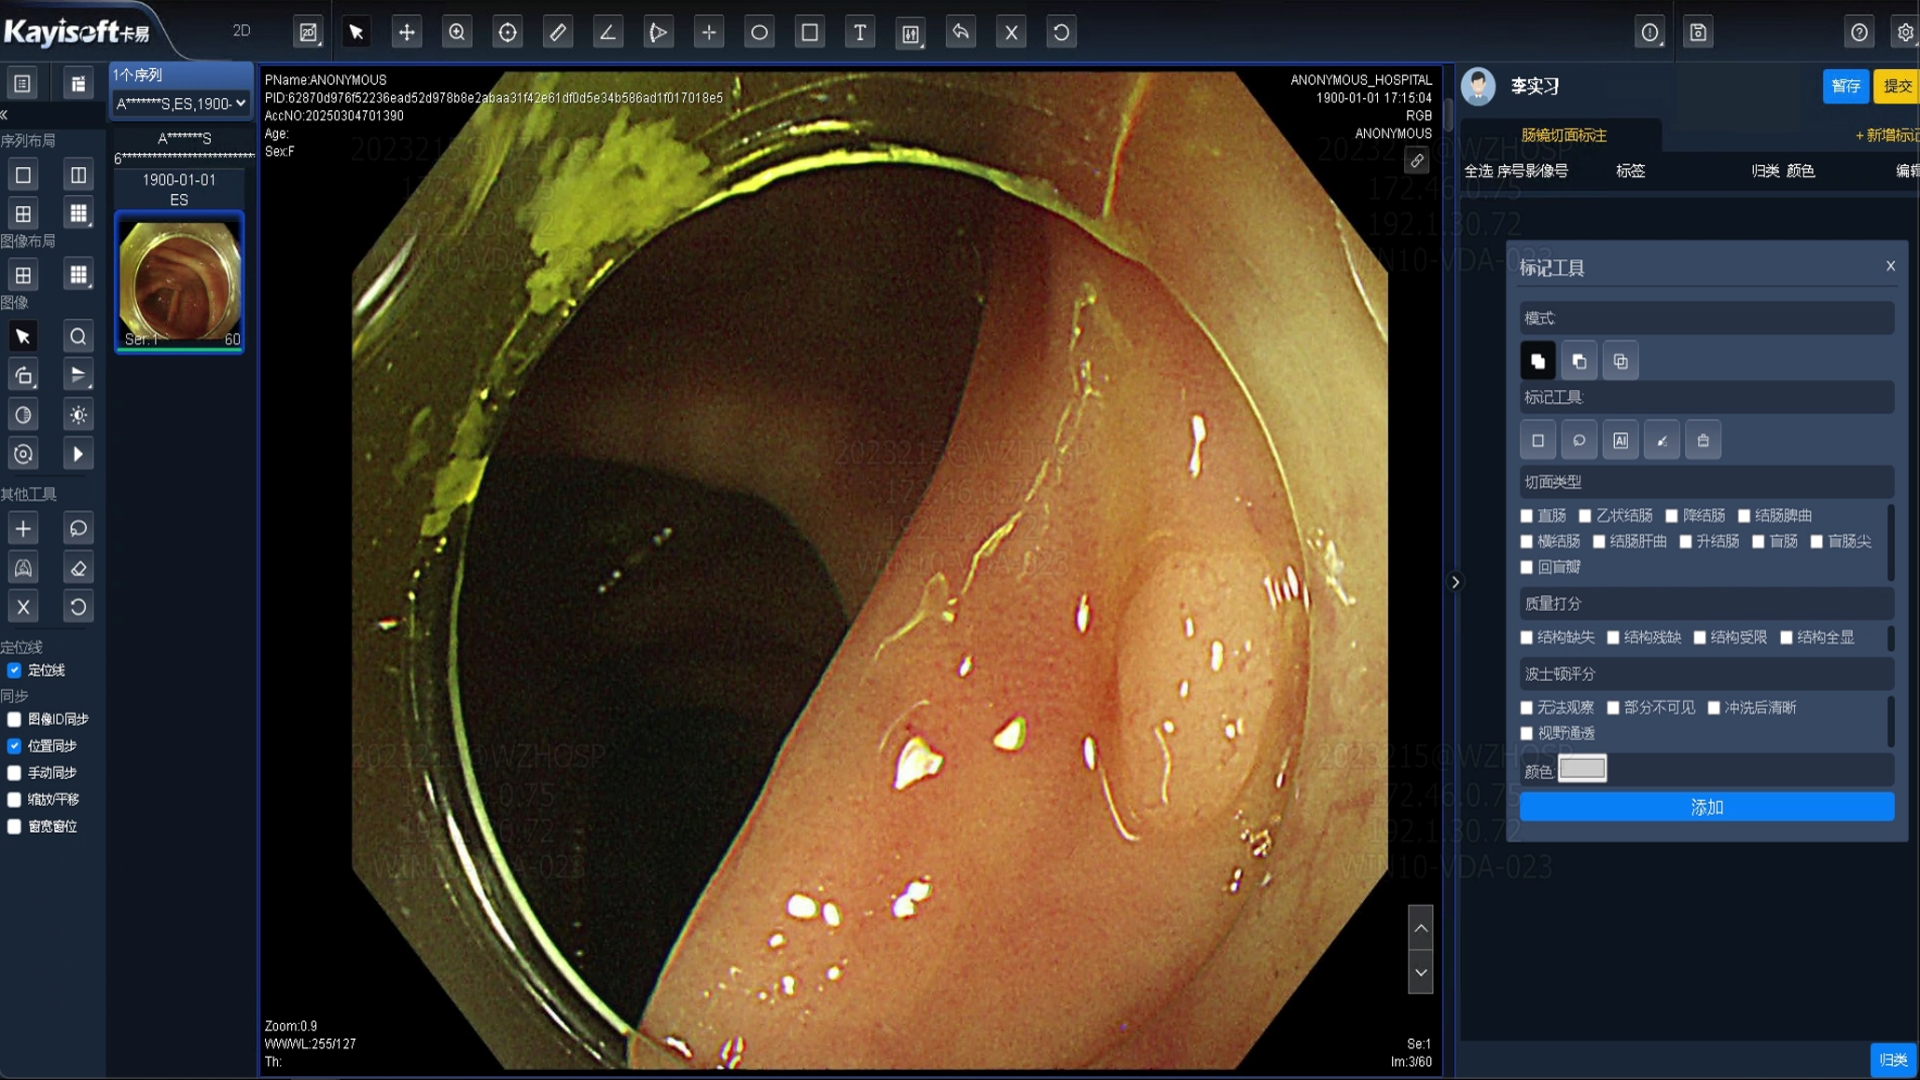Select the rectangle marking tool in panel

[x=1538, y=440]
